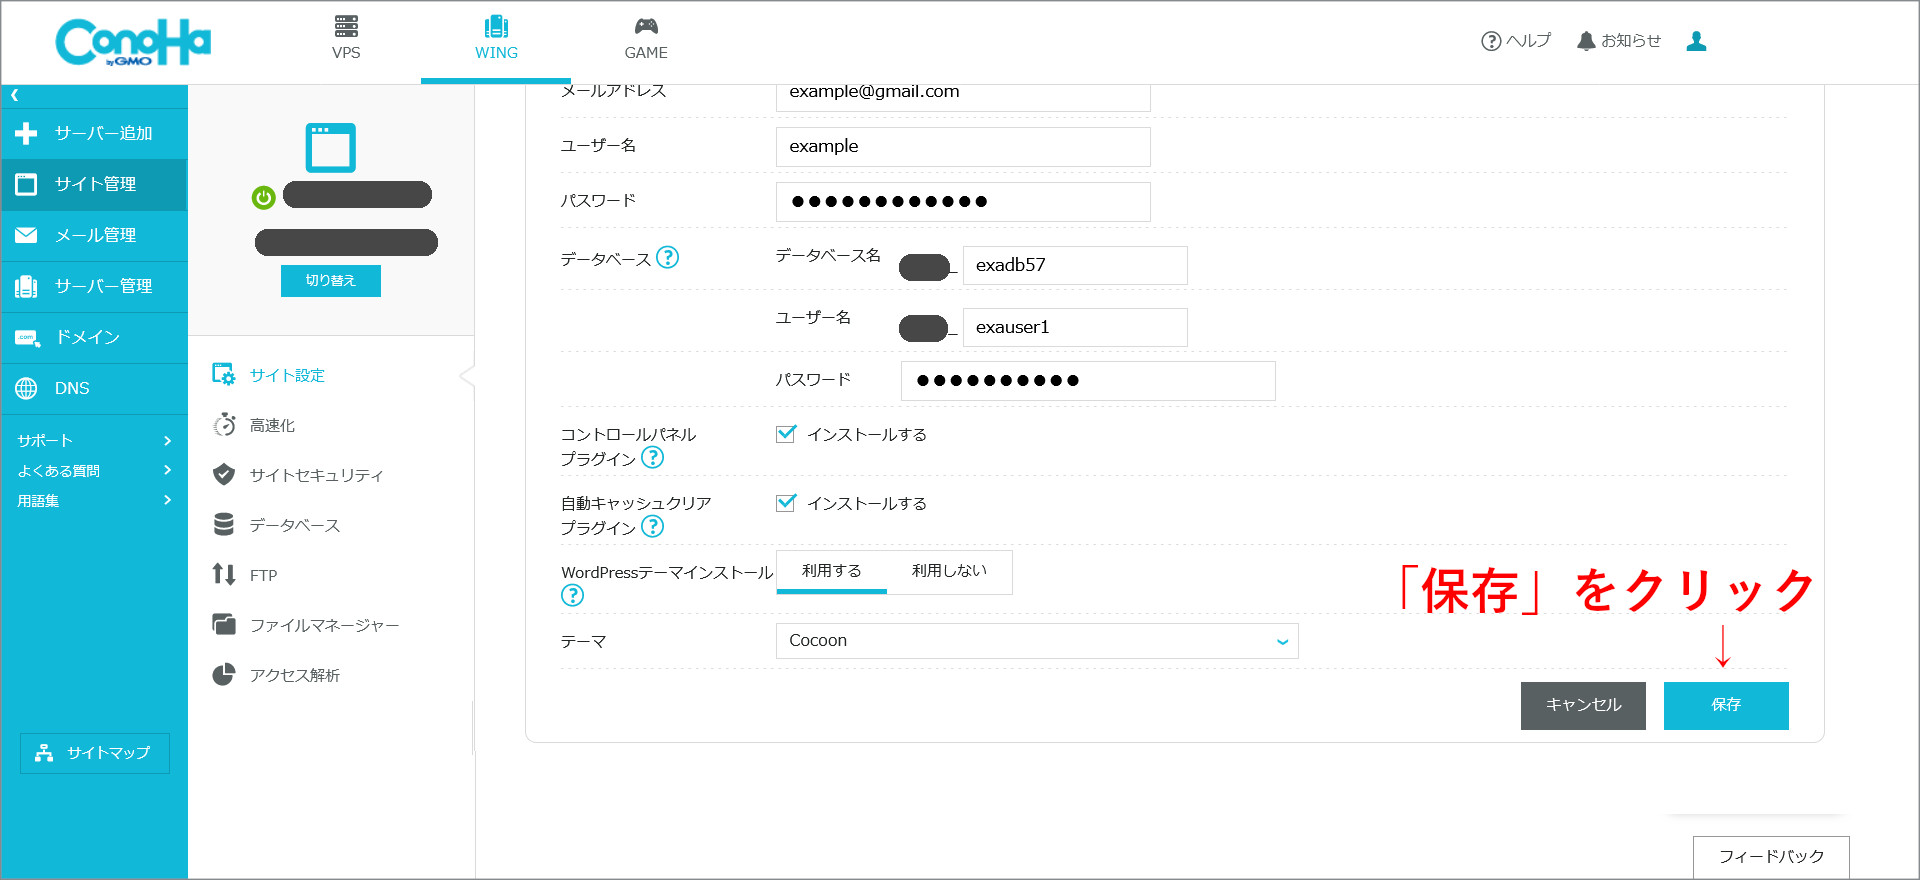Open アクセス解析 in the site menu

tap(294, 675)
